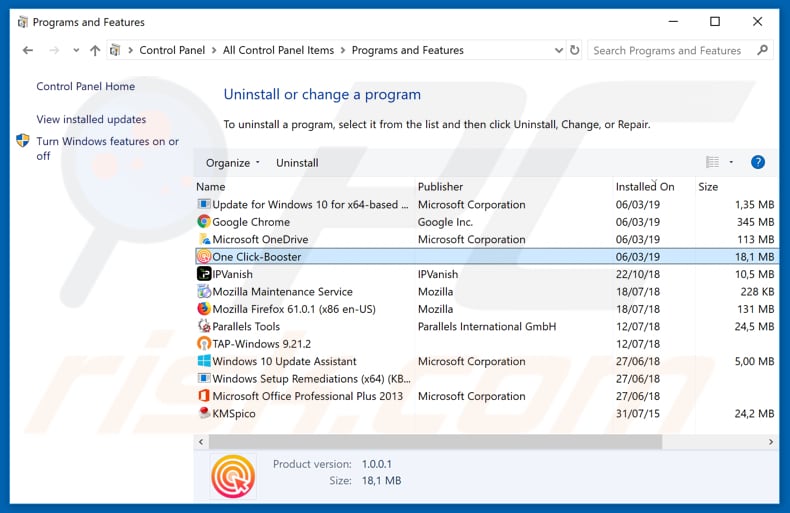Click the large One Click-Booster details icon
The height and width of the screenshot is (513, 790).
(233, 476)
